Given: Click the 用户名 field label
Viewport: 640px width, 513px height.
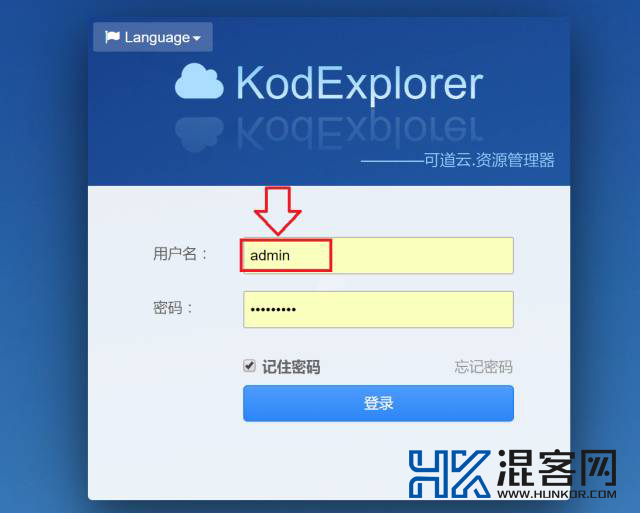Looking at the screenshot, I should (180, 254).
